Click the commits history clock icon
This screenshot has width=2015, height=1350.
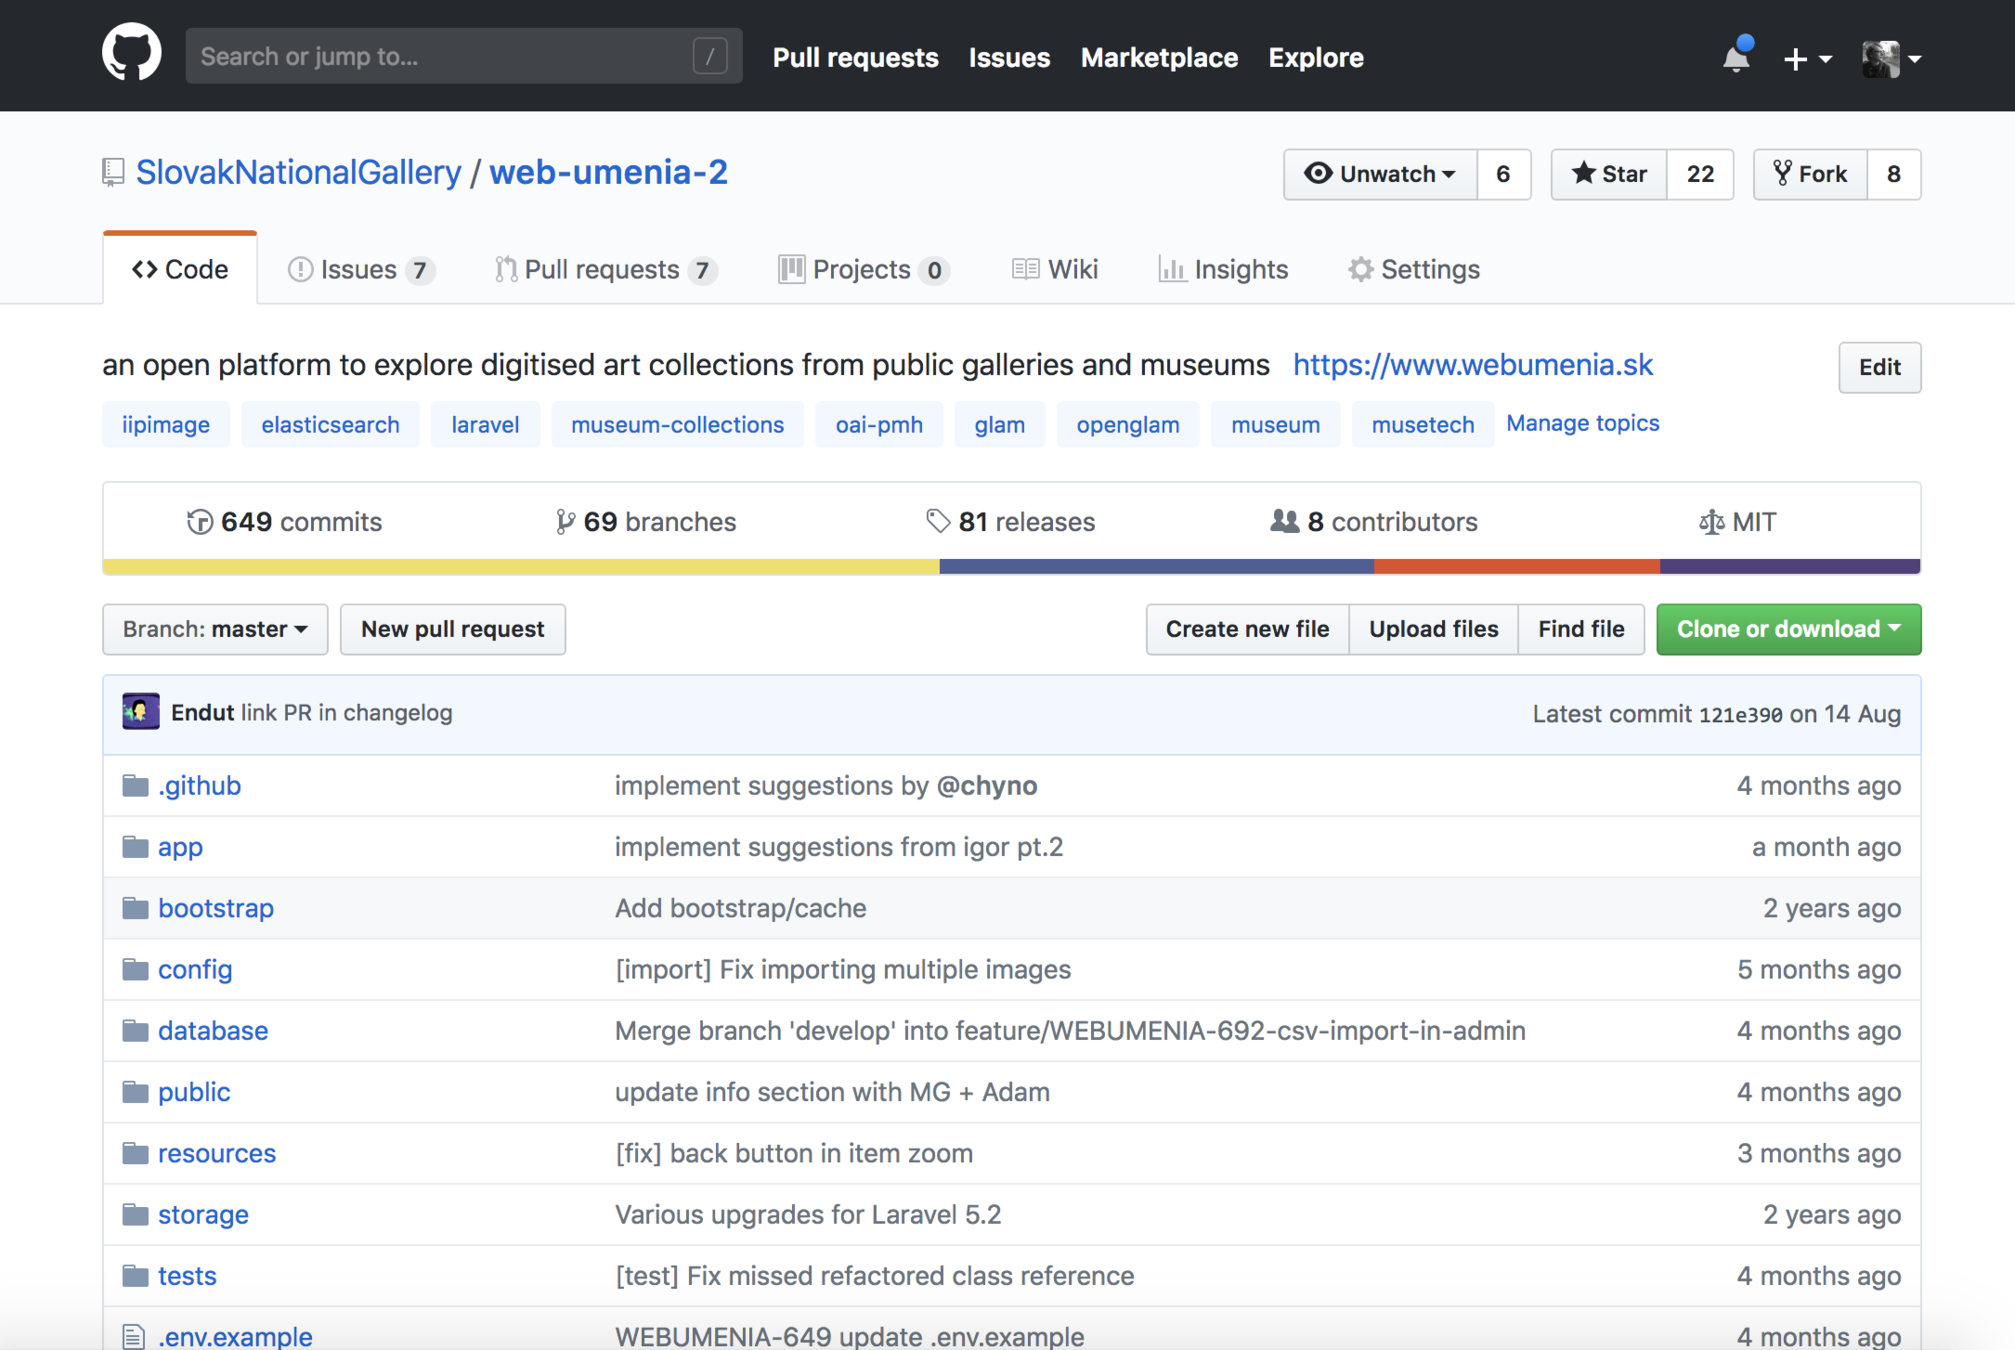(x=199, y=522)
